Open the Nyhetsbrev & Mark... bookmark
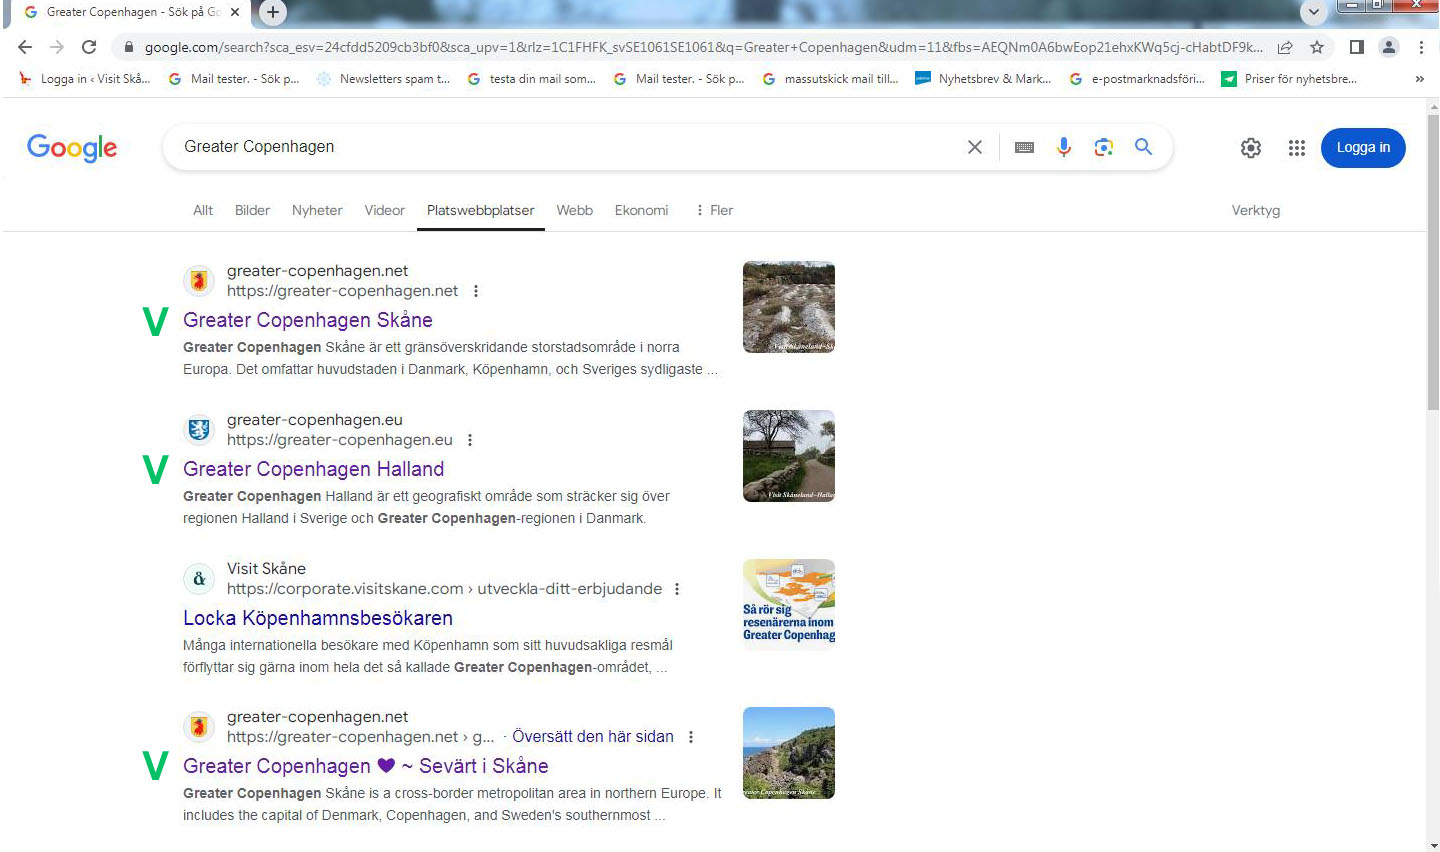Screen dimensions: 1440x852 (983, 79)
